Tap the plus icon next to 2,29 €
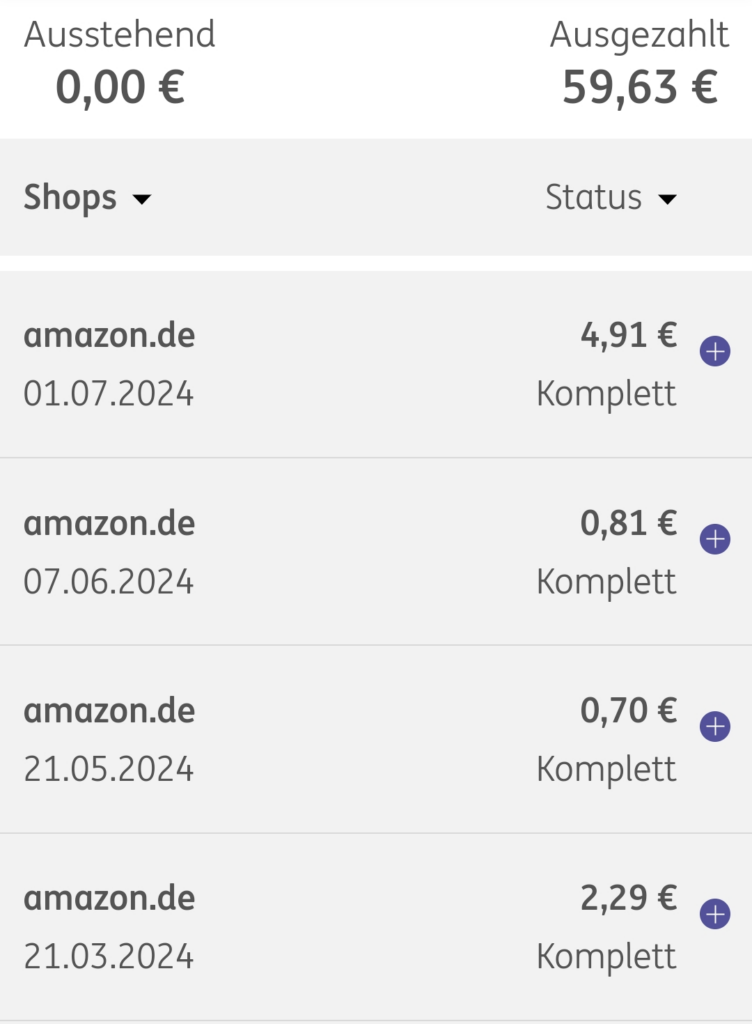Screen dimensions: 752x1024 [x=715, y=914]
